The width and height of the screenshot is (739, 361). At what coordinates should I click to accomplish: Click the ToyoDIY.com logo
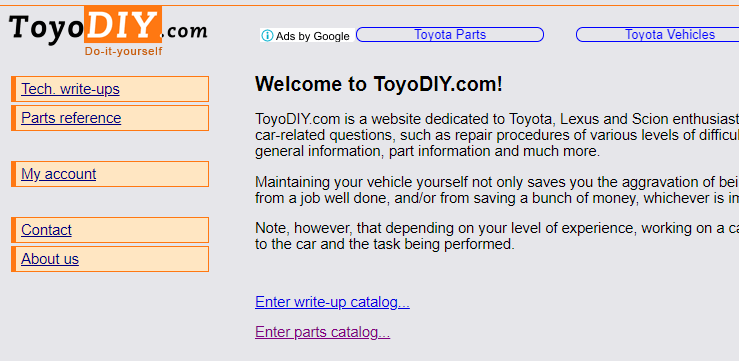pos(108,31)
